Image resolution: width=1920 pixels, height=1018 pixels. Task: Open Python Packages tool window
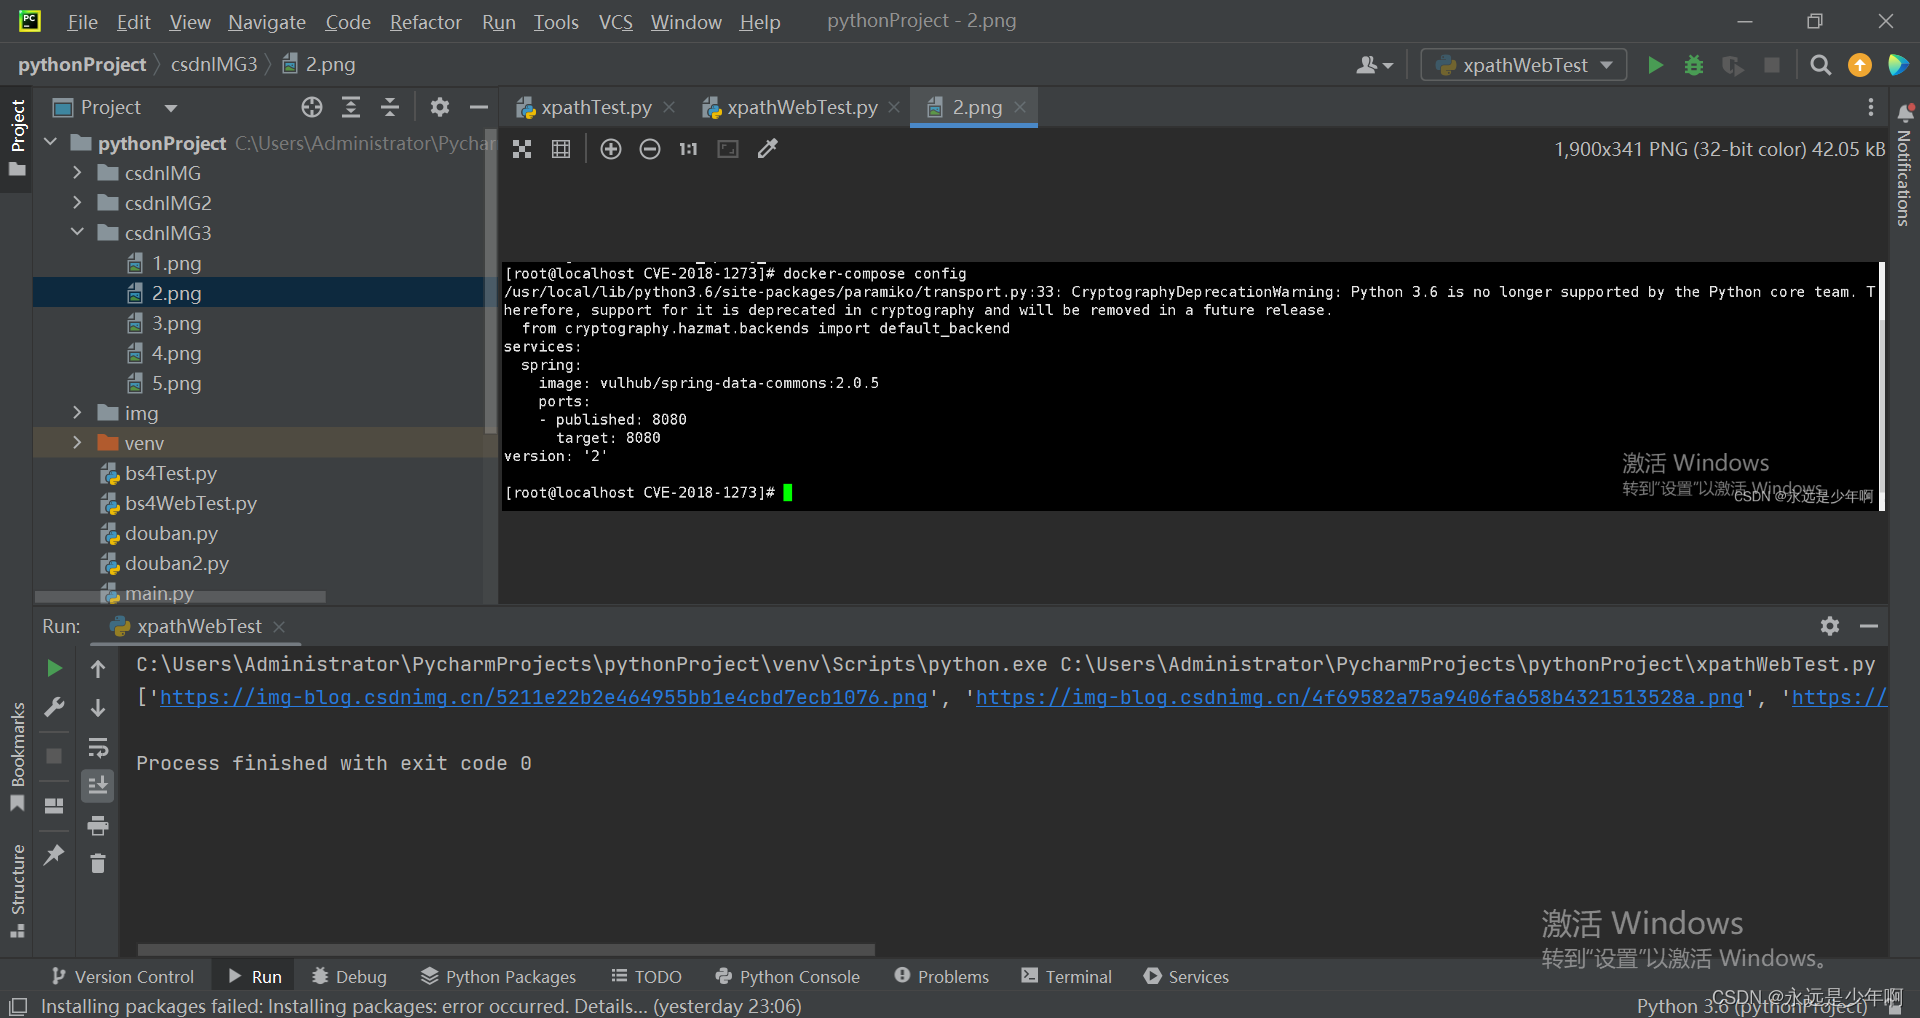pyautogui.click(x=498, y=976)
